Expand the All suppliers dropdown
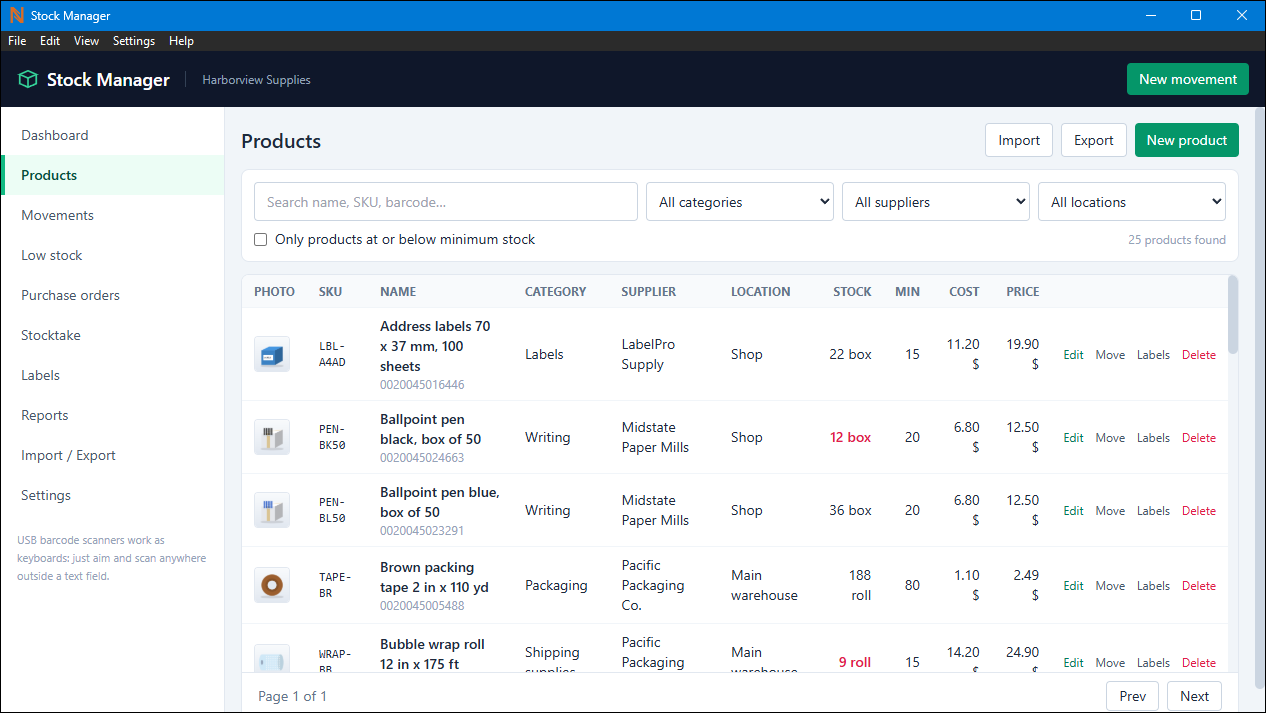This screenshot has height=713, width=1266. pos(936,202)
